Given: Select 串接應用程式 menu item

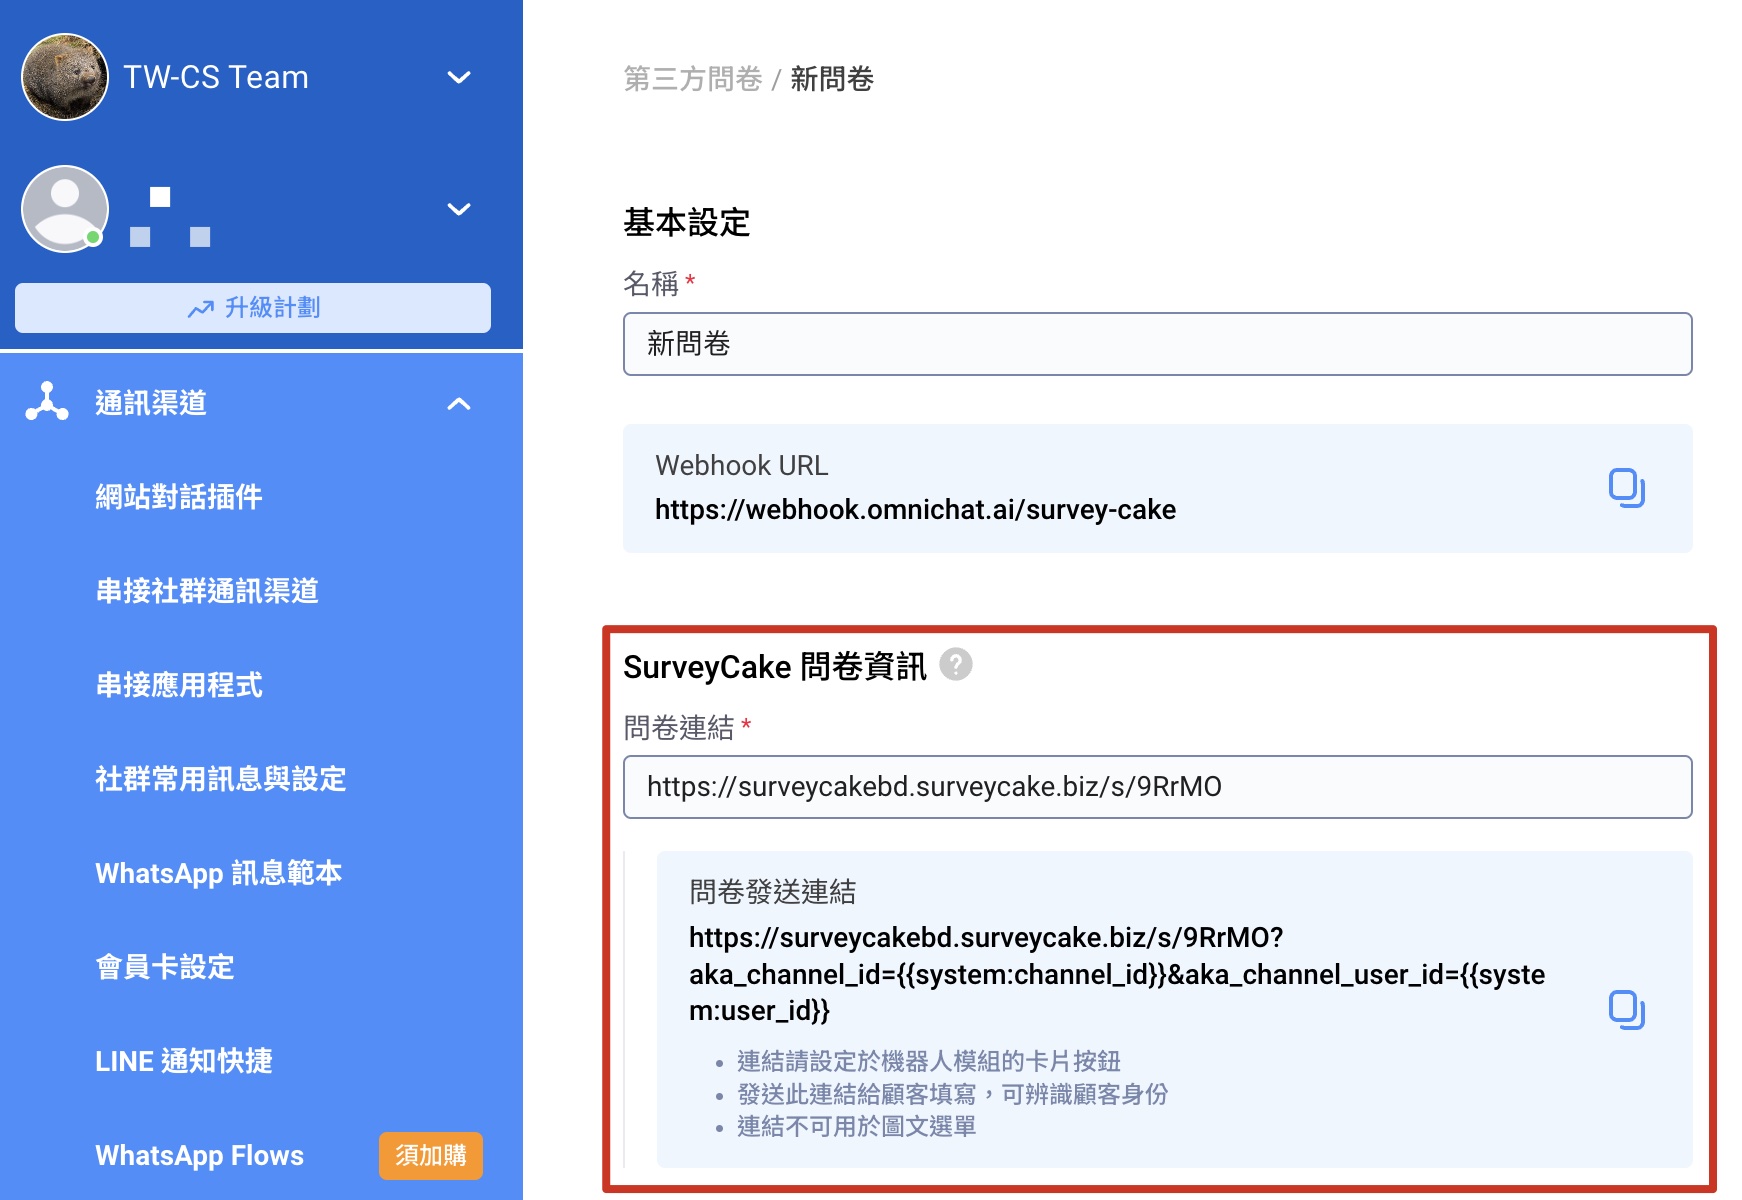Looking at the screenshot, I should point(179,684).
